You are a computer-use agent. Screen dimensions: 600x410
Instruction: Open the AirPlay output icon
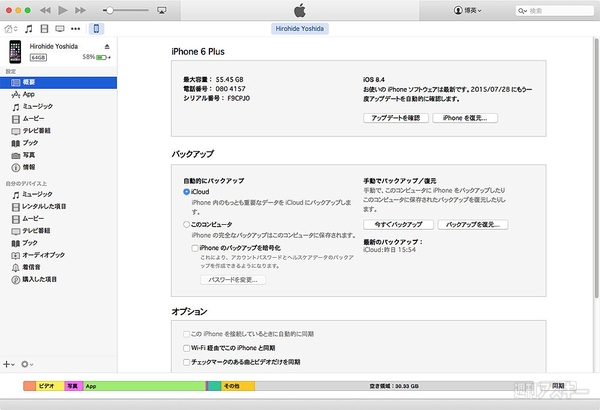(x=161, y=10)
